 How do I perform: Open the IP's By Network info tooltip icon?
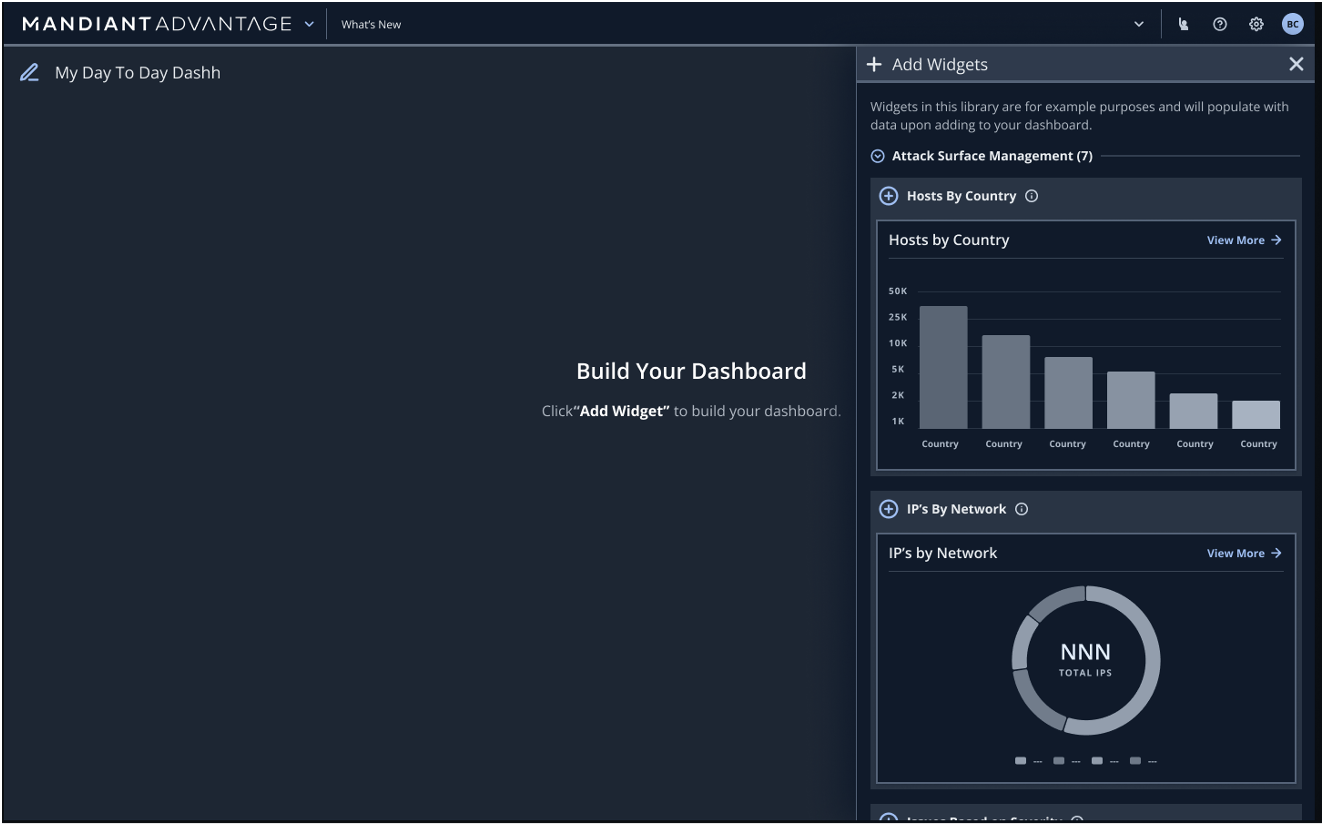point(1021,509)
